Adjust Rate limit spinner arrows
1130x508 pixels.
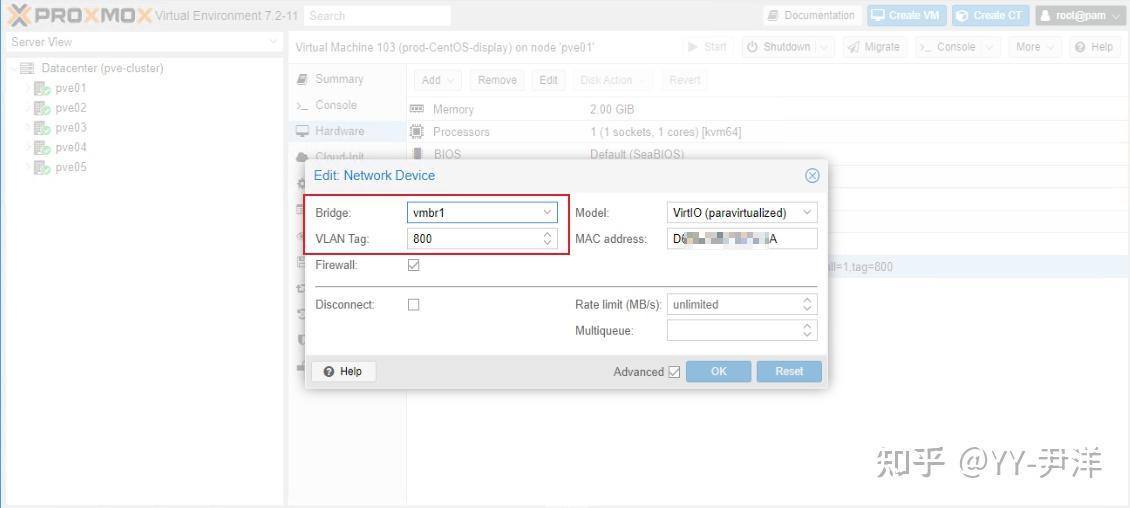point(808,305)
